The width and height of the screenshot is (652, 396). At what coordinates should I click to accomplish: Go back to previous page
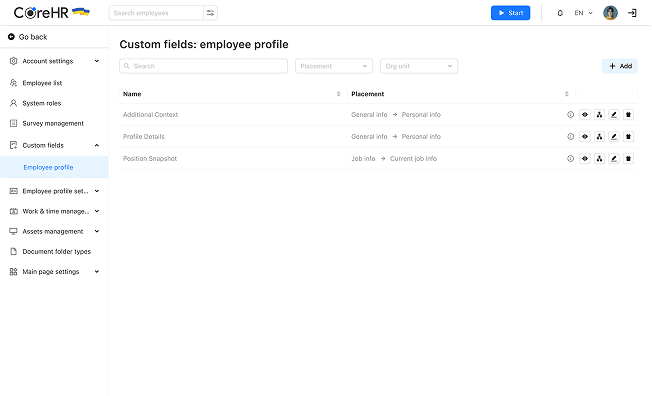point(27,37)
